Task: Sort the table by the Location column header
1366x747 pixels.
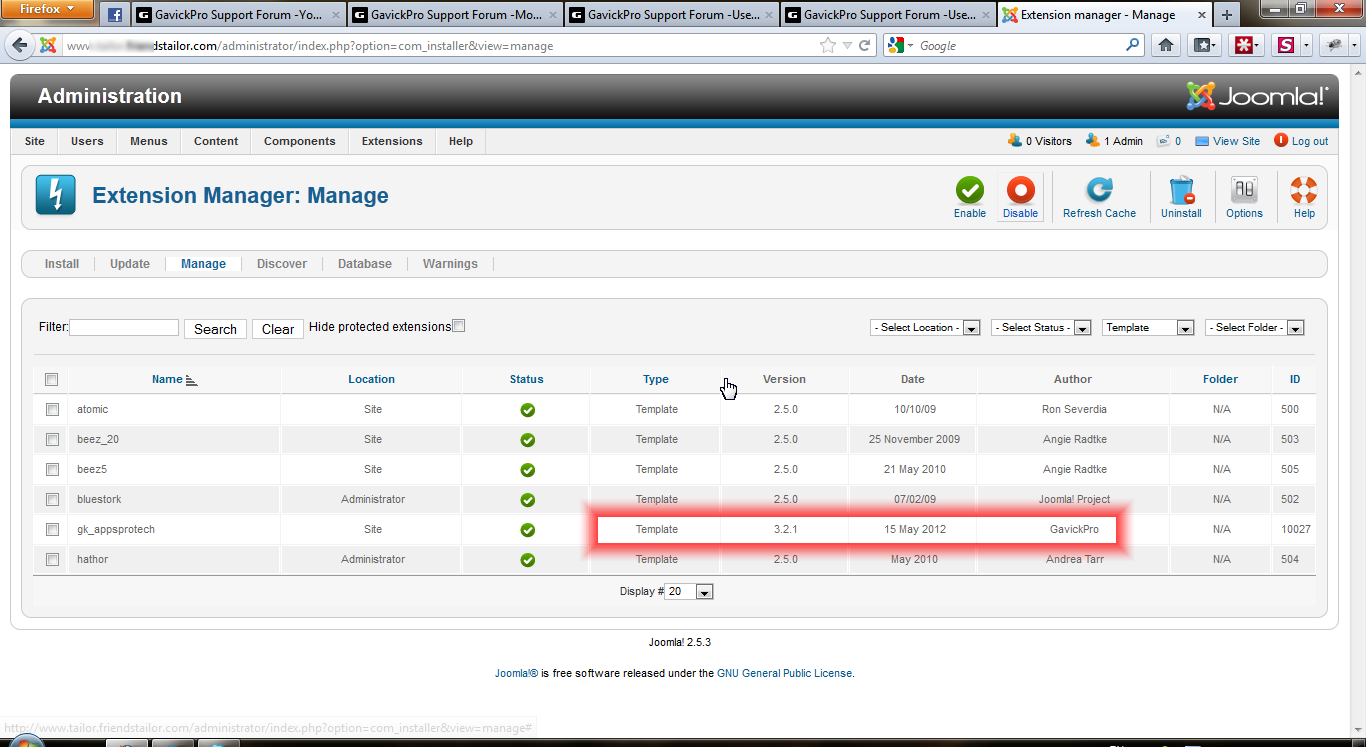Action: [372, 379]
